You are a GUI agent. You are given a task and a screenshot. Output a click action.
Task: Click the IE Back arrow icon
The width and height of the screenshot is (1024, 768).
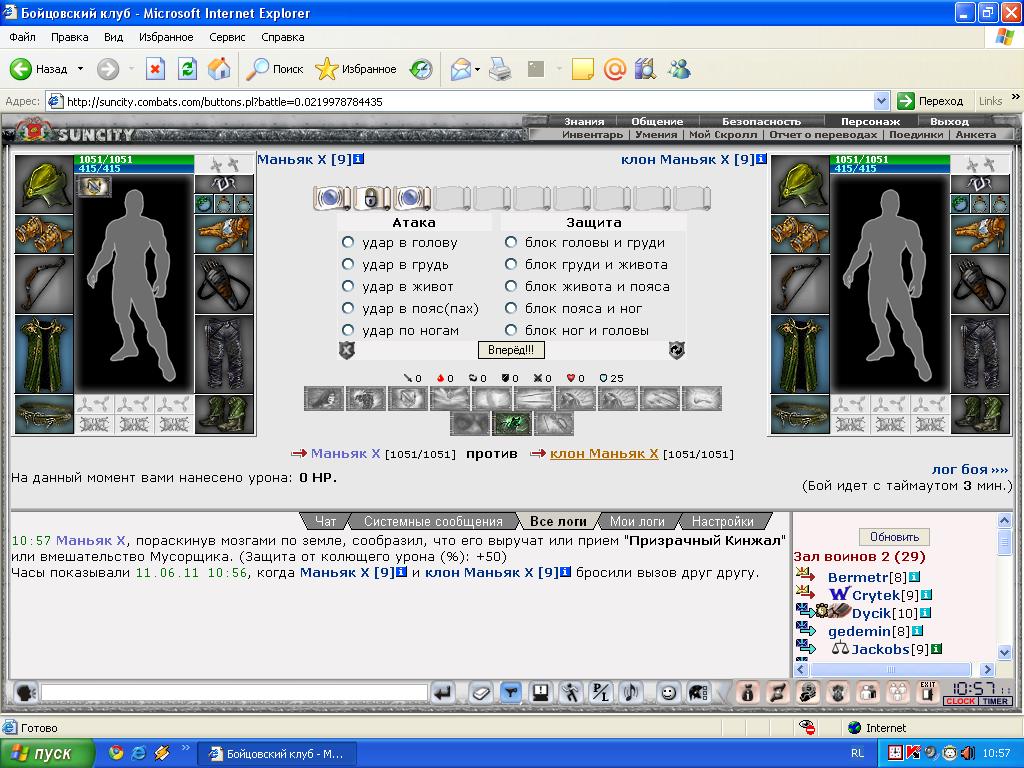click(x=20, y=69)
